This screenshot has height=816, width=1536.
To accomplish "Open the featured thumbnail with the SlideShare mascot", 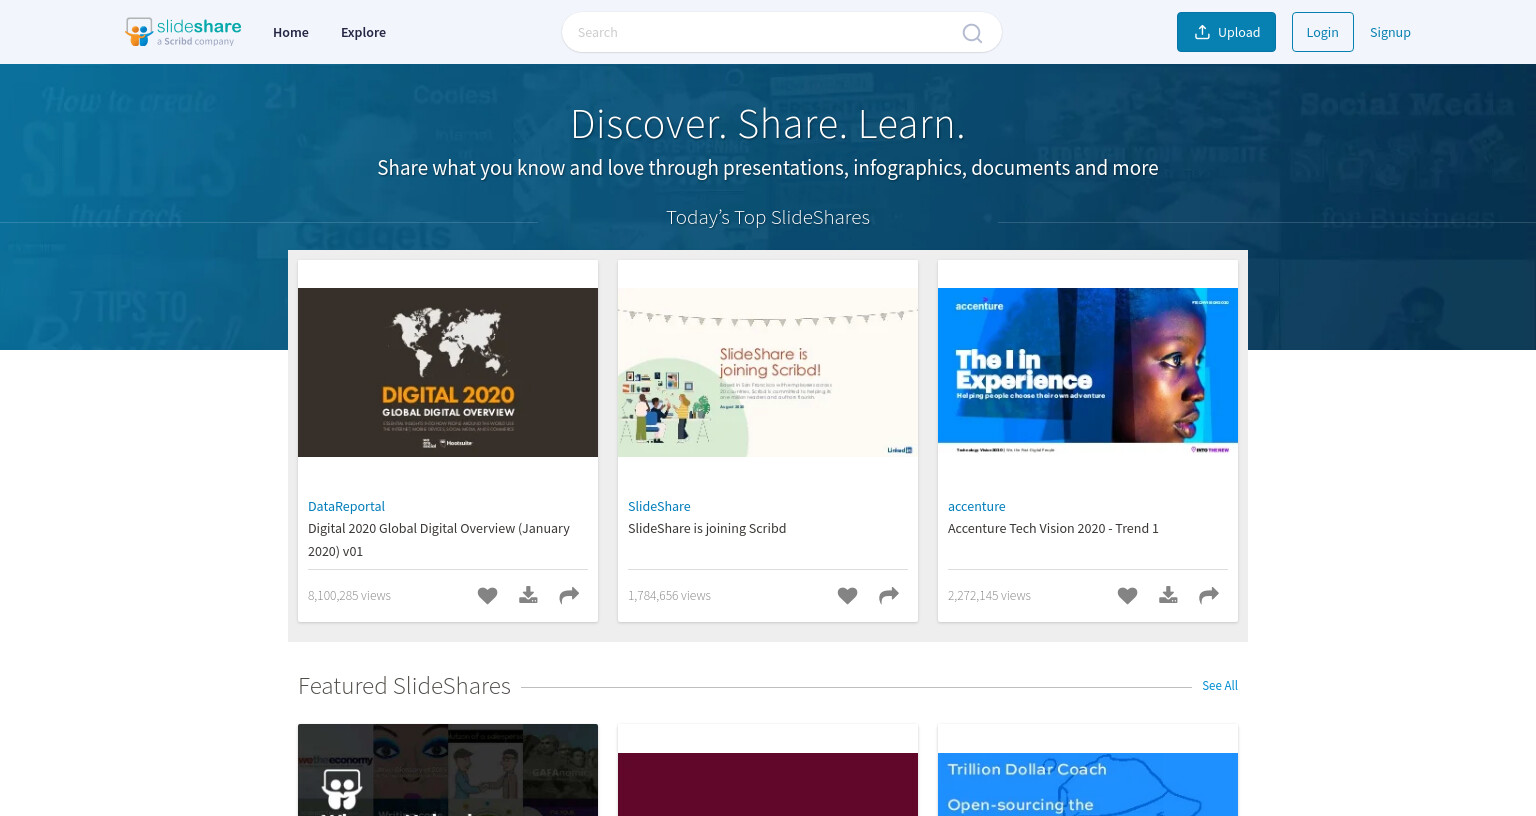I will [448, 770].
